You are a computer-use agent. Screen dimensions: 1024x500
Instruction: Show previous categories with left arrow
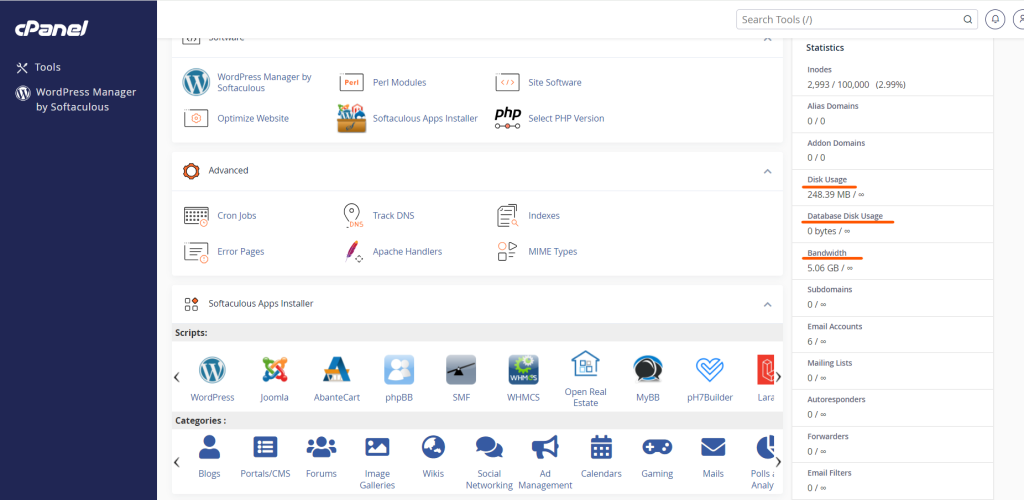[x=177, y=462]
